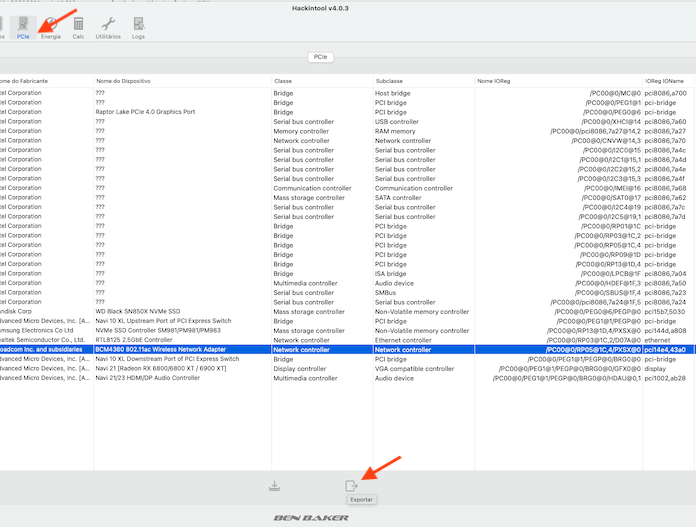Viewport: 696px width, 527px height.
Task: Click the Exportar export icon
Action: click(x=352, y=486)
